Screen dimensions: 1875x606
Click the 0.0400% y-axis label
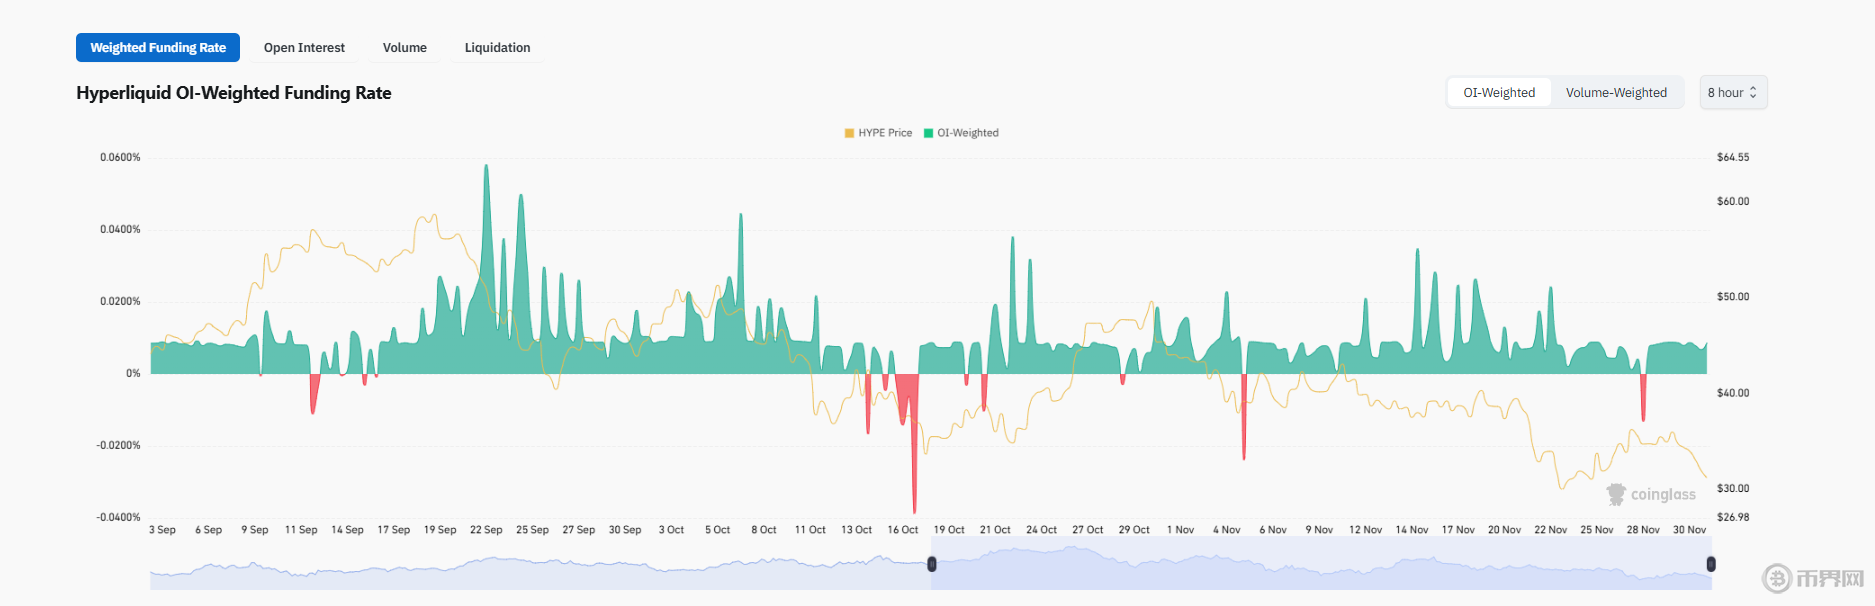120,229
